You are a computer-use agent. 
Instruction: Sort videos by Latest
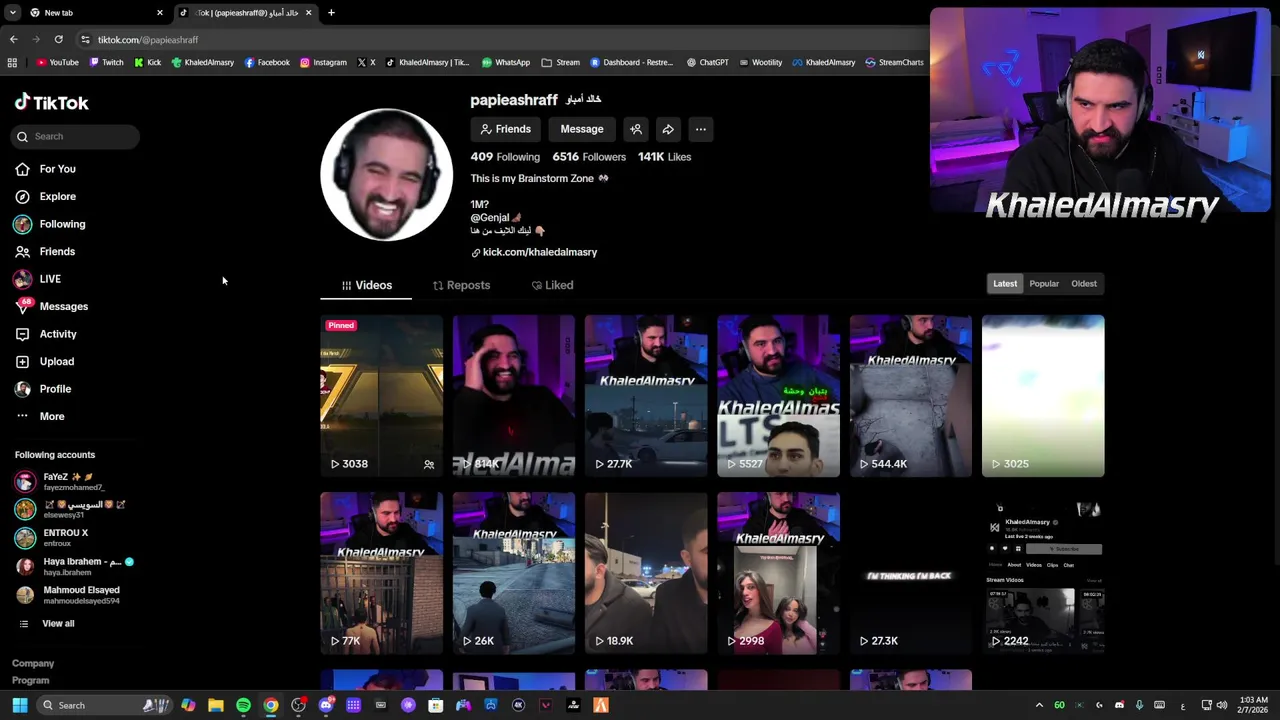[x=1005, y=284]
